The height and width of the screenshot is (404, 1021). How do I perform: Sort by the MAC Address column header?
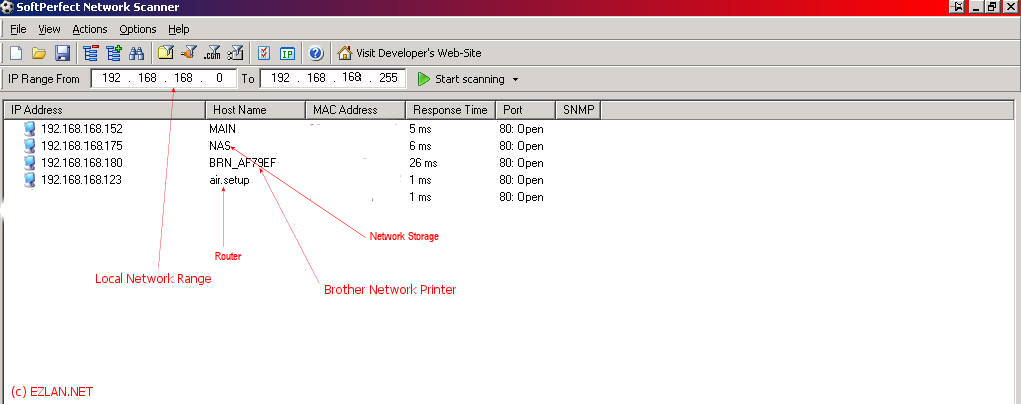355,109
